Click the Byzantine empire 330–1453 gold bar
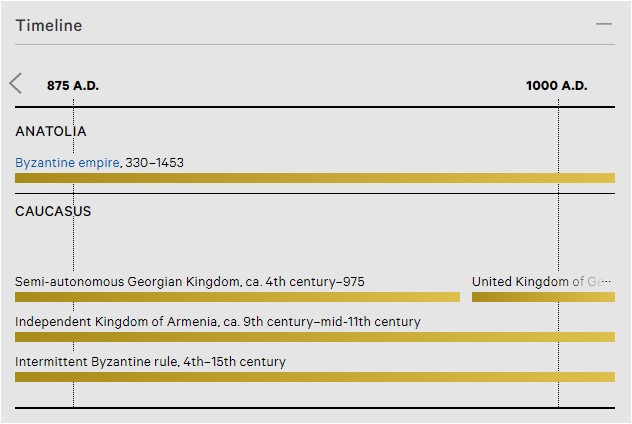The image size is (632, 424). click(x=315, y=178)
